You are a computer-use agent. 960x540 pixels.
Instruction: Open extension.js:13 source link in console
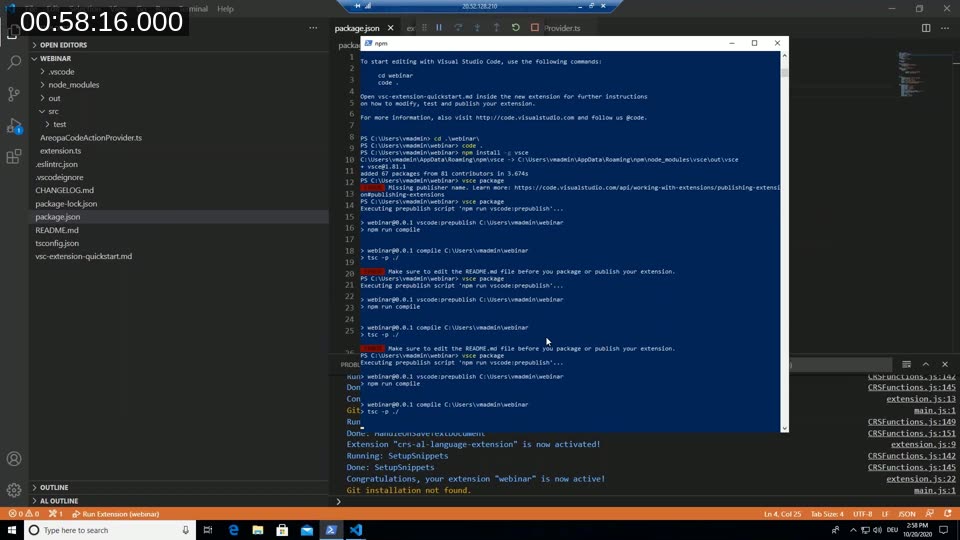(x=920, y=399)
